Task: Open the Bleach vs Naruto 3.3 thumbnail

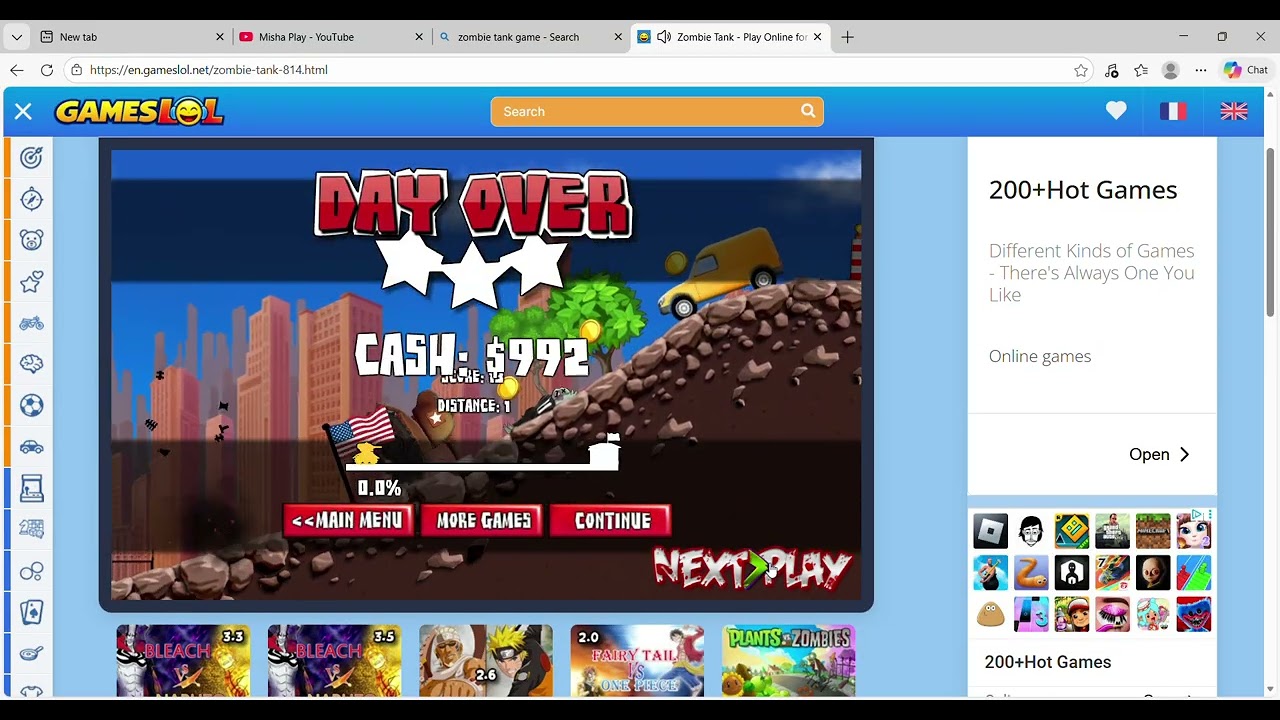Action: coord(183,660)
